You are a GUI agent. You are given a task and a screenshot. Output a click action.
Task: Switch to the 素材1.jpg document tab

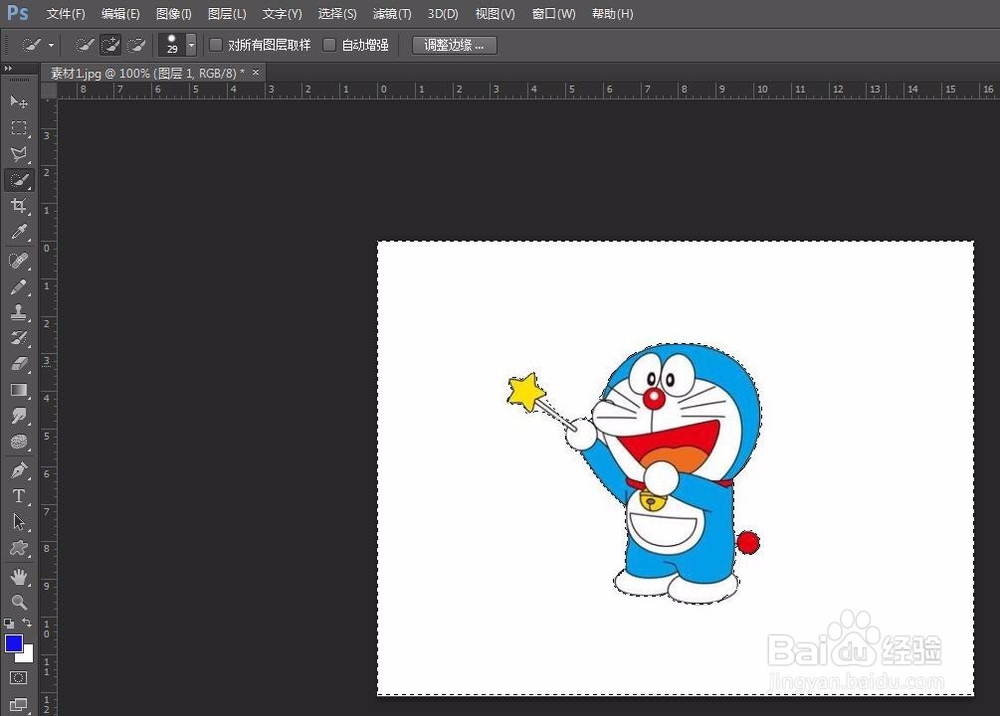click(147, 73)
